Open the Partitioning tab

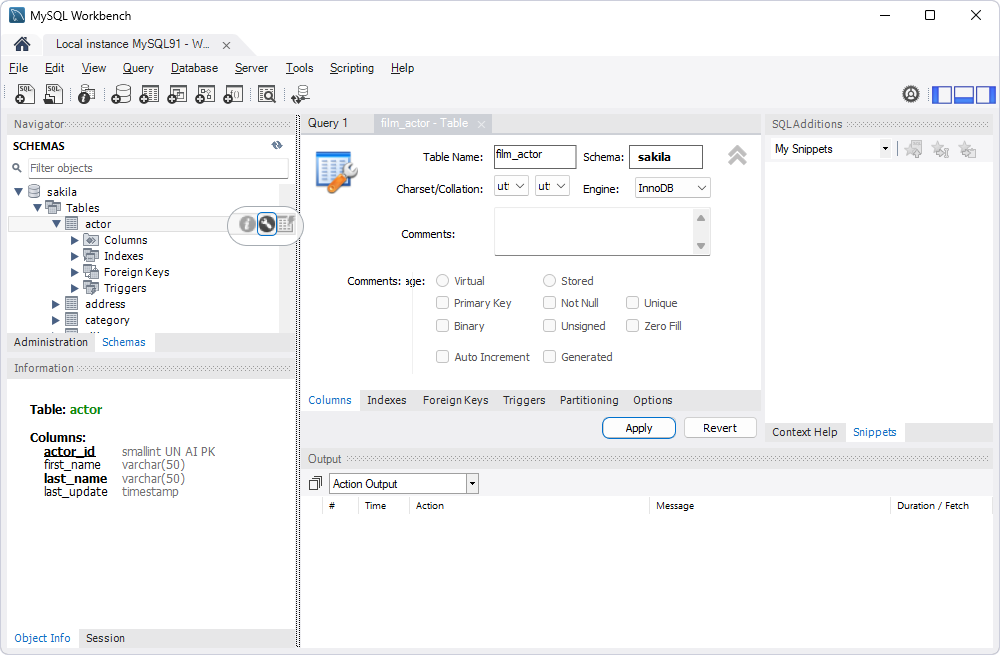[x=589, y=400]
